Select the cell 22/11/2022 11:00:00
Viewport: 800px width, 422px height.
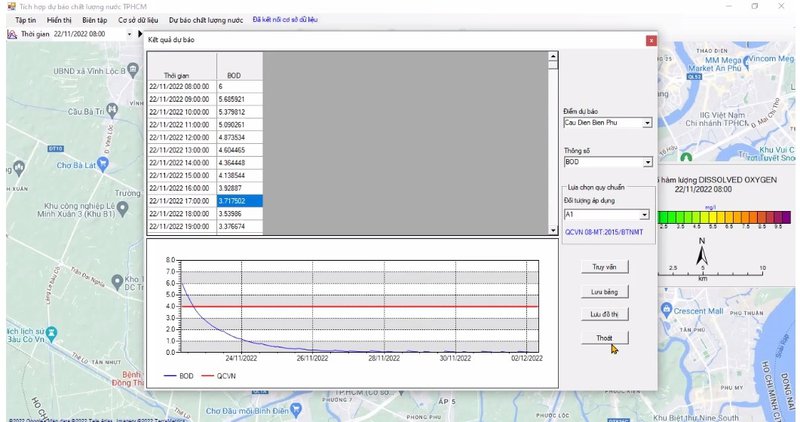[x=182, y=125]
